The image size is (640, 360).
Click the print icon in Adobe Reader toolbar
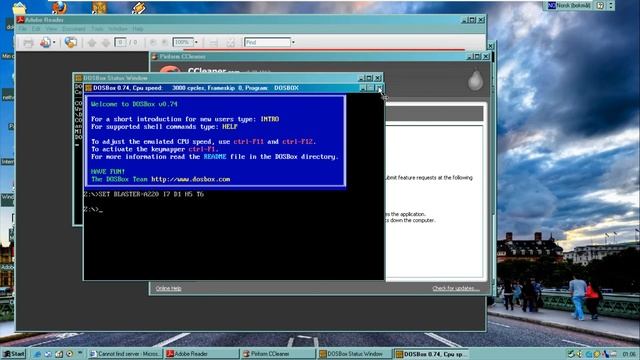pyautogui.click(x=28, y=42)
